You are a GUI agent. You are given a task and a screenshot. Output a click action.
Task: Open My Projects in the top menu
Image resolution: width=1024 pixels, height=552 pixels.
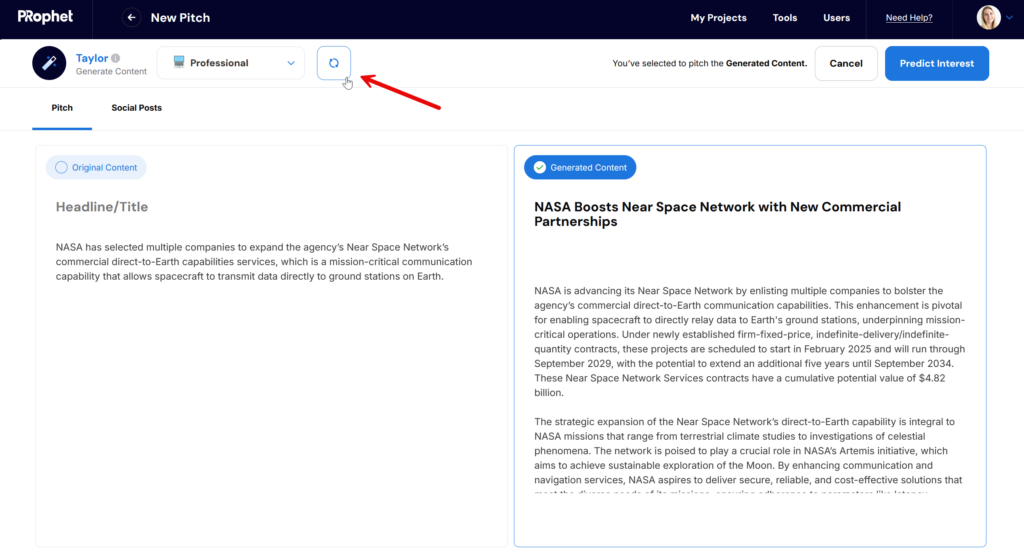click(718, 18)
